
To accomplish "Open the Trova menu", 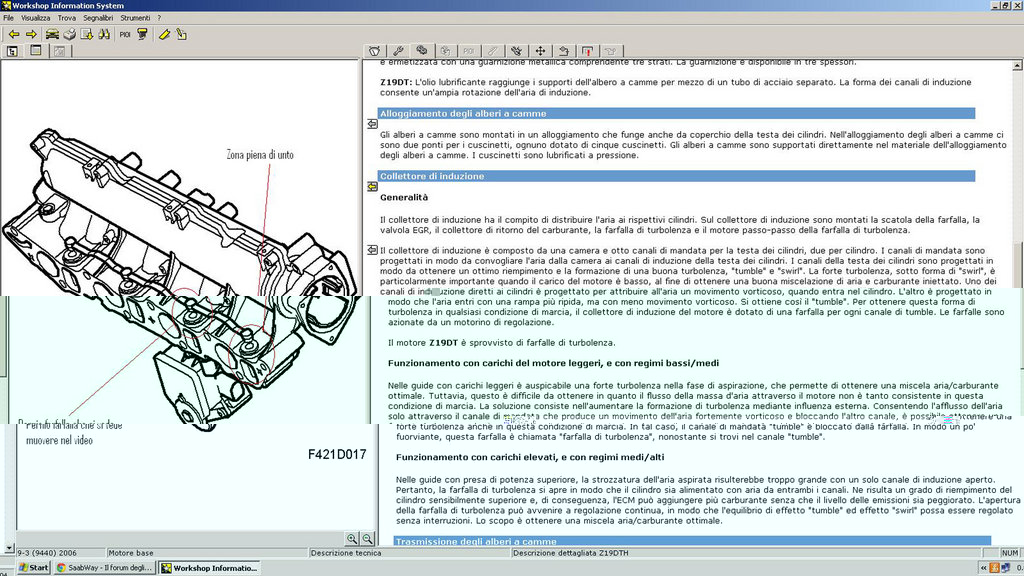I will (67, 18).
